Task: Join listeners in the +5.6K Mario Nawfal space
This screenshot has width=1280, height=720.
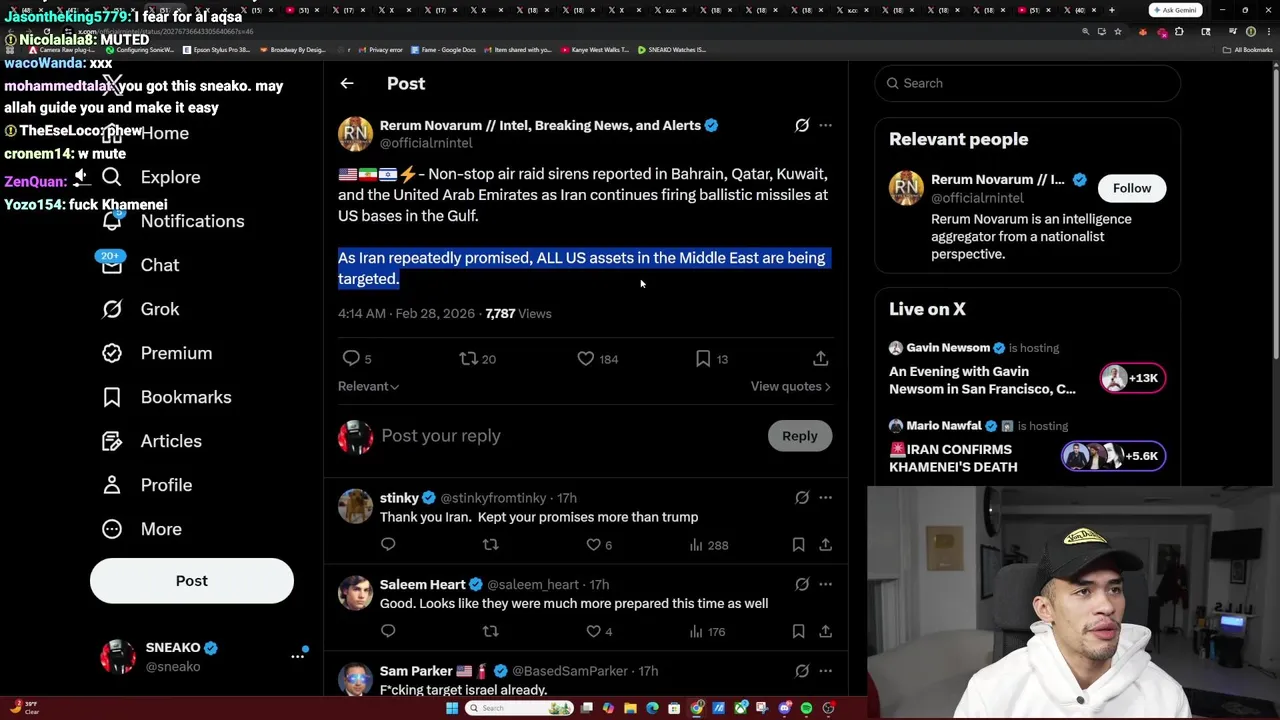Action: click(x=1113, y=456)
